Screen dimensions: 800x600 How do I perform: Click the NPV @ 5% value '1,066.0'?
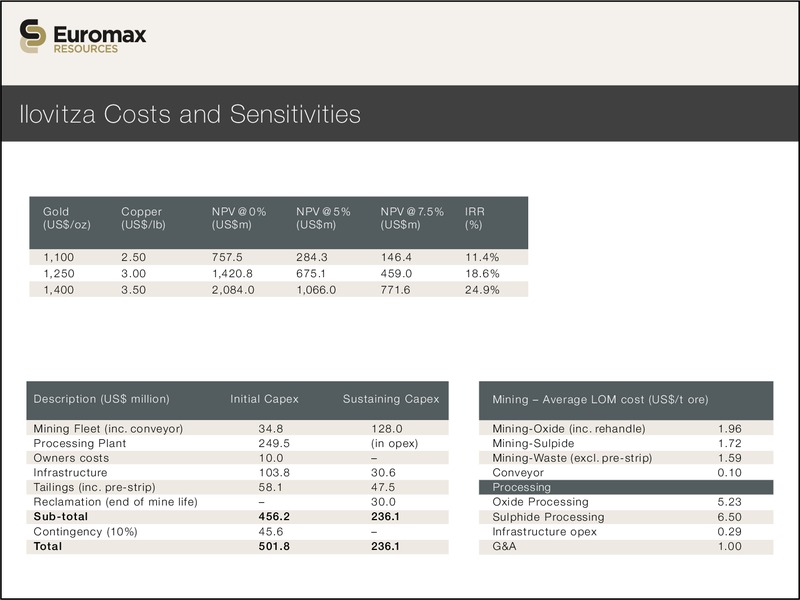(x=316, y=290)
